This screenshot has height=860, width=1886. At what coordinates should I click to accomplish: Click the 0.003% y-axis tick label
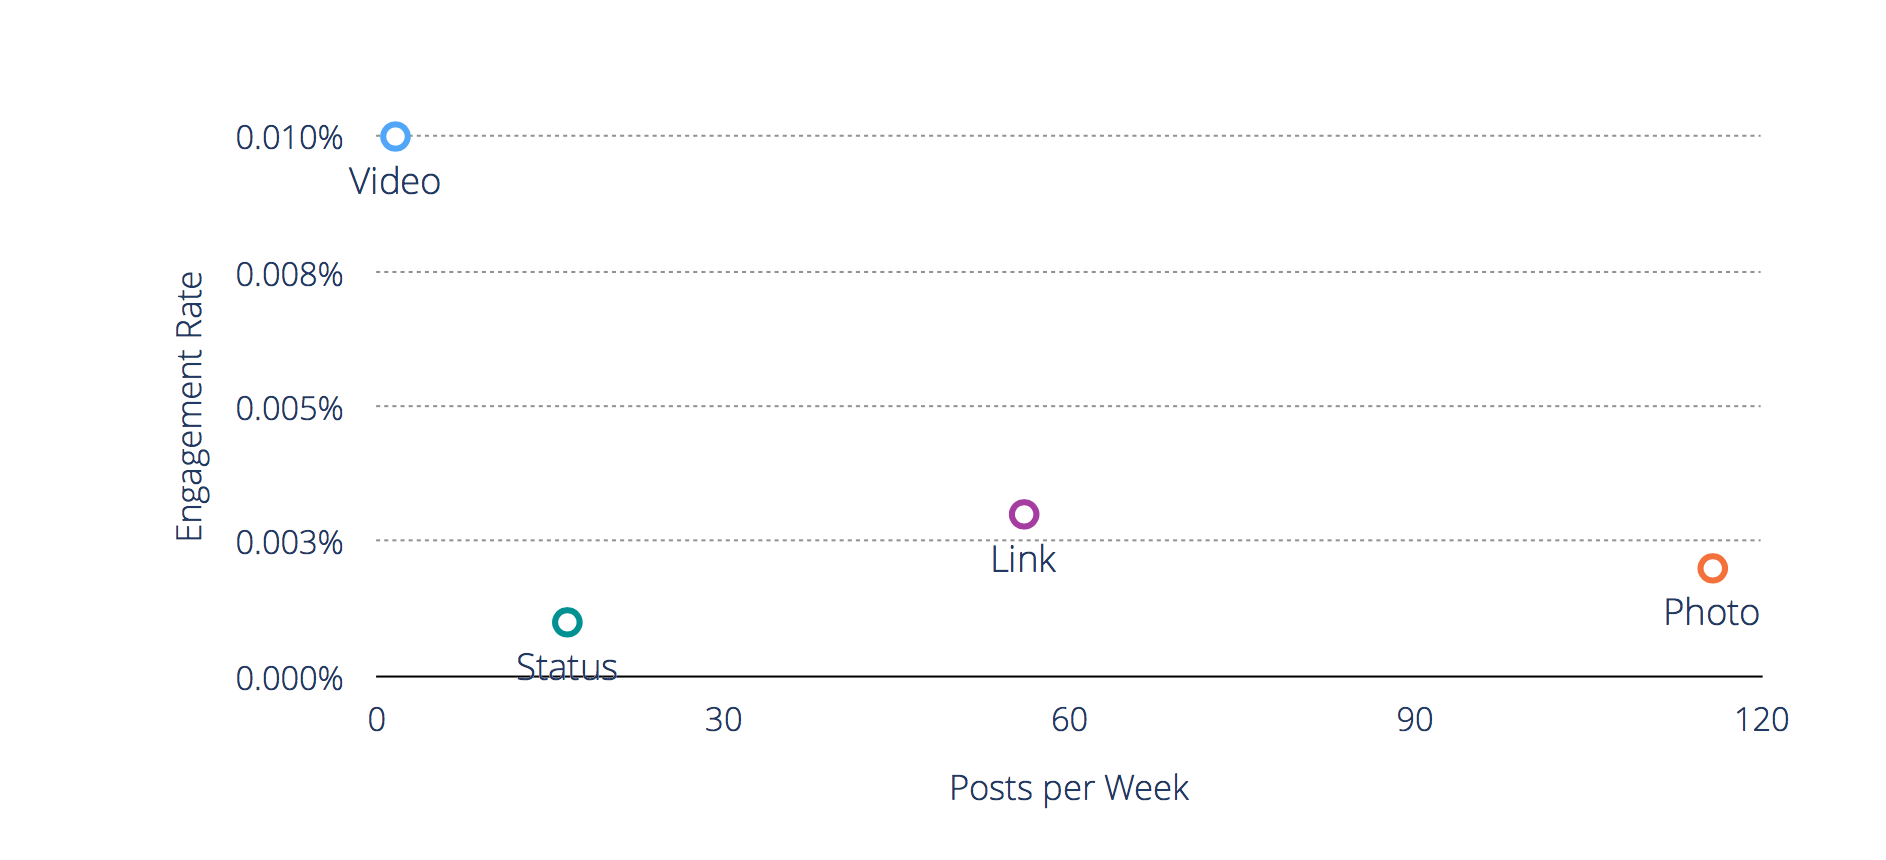[289, 543]
